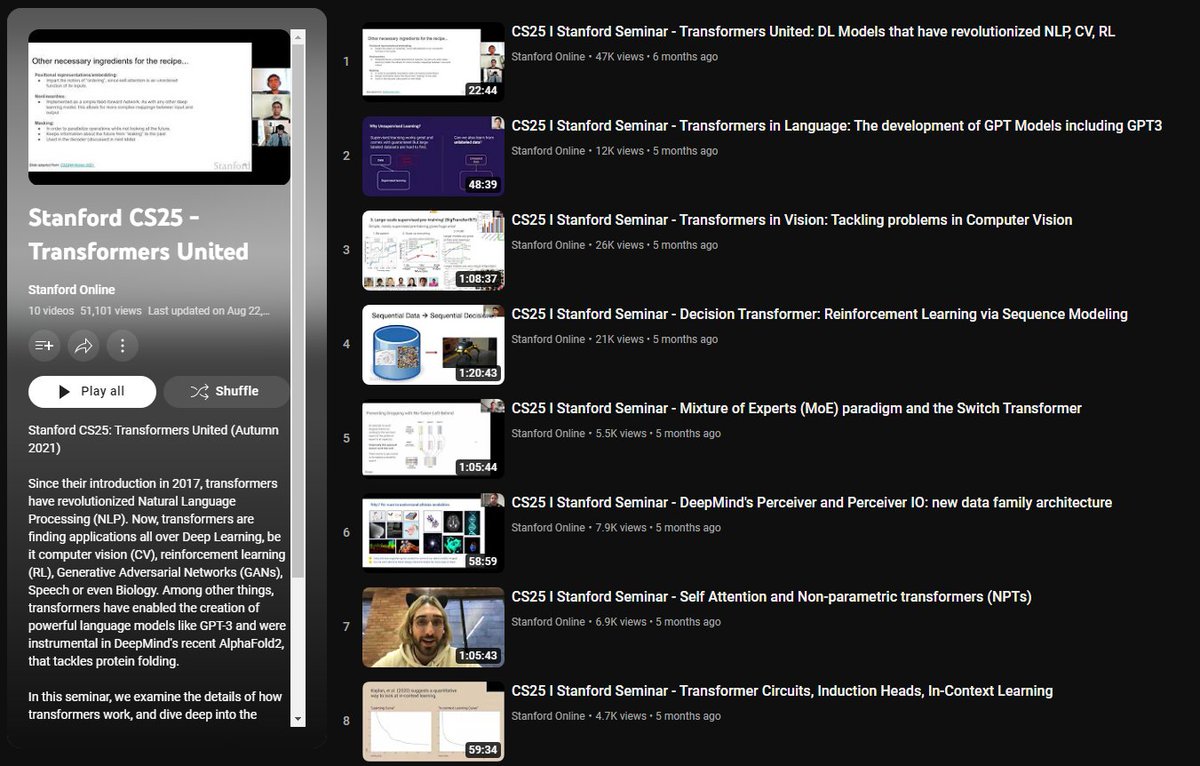Click the '26K views' metadata text
1200x766 pixels.
pyautogui.click(x=619, y=245)
